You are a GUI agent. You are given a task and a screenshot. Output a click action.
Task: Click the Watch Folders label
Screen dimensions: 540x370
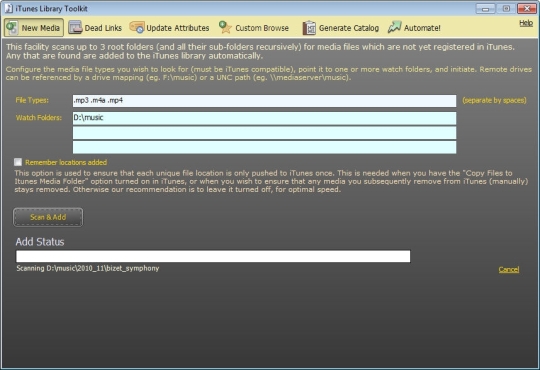39,118
